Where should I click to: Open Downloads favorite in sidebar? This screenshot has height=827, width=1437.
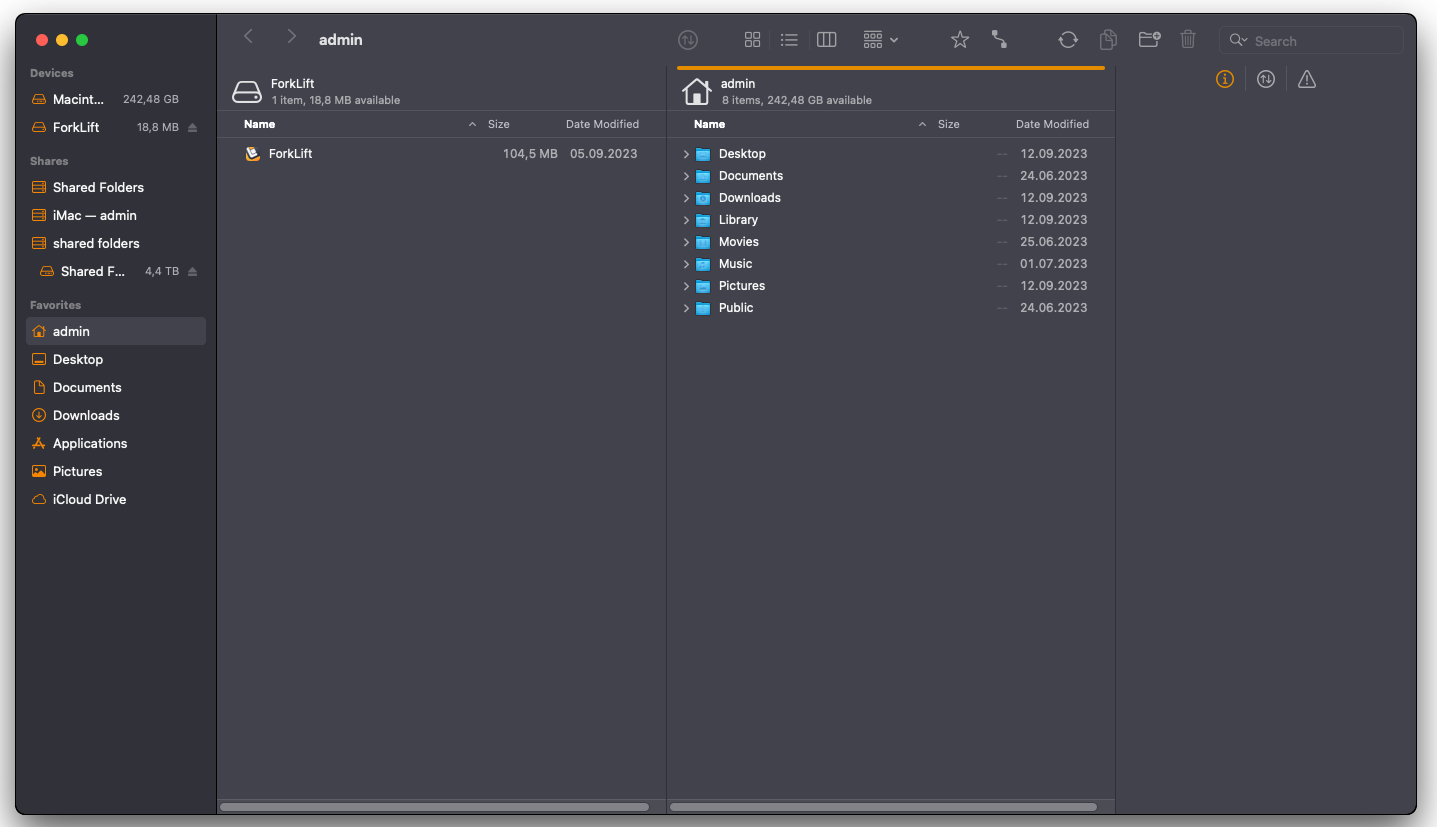116,415
